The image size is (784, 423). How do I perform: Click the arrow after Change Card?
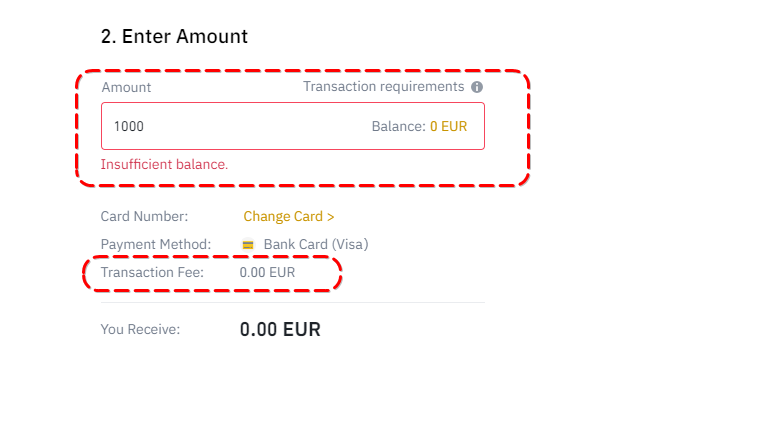coord(331,216)
